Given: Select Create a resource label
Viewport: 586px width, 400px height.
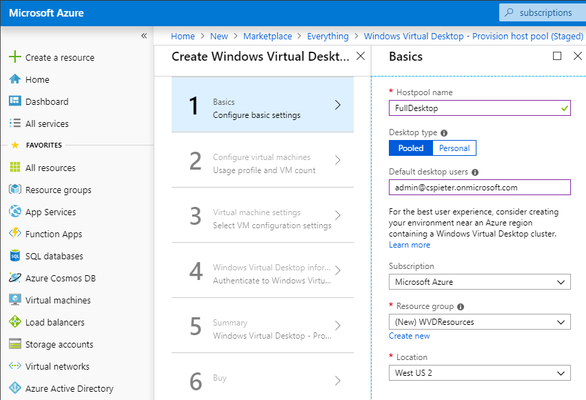Looking at the screenshot, I should [x=60, y=58].
